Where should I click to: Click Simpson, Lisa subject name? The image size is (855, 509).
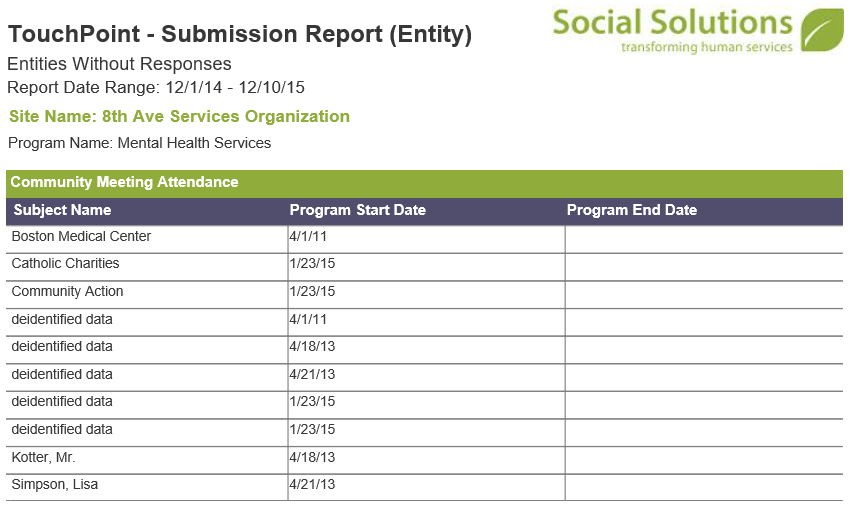(55, 484)
